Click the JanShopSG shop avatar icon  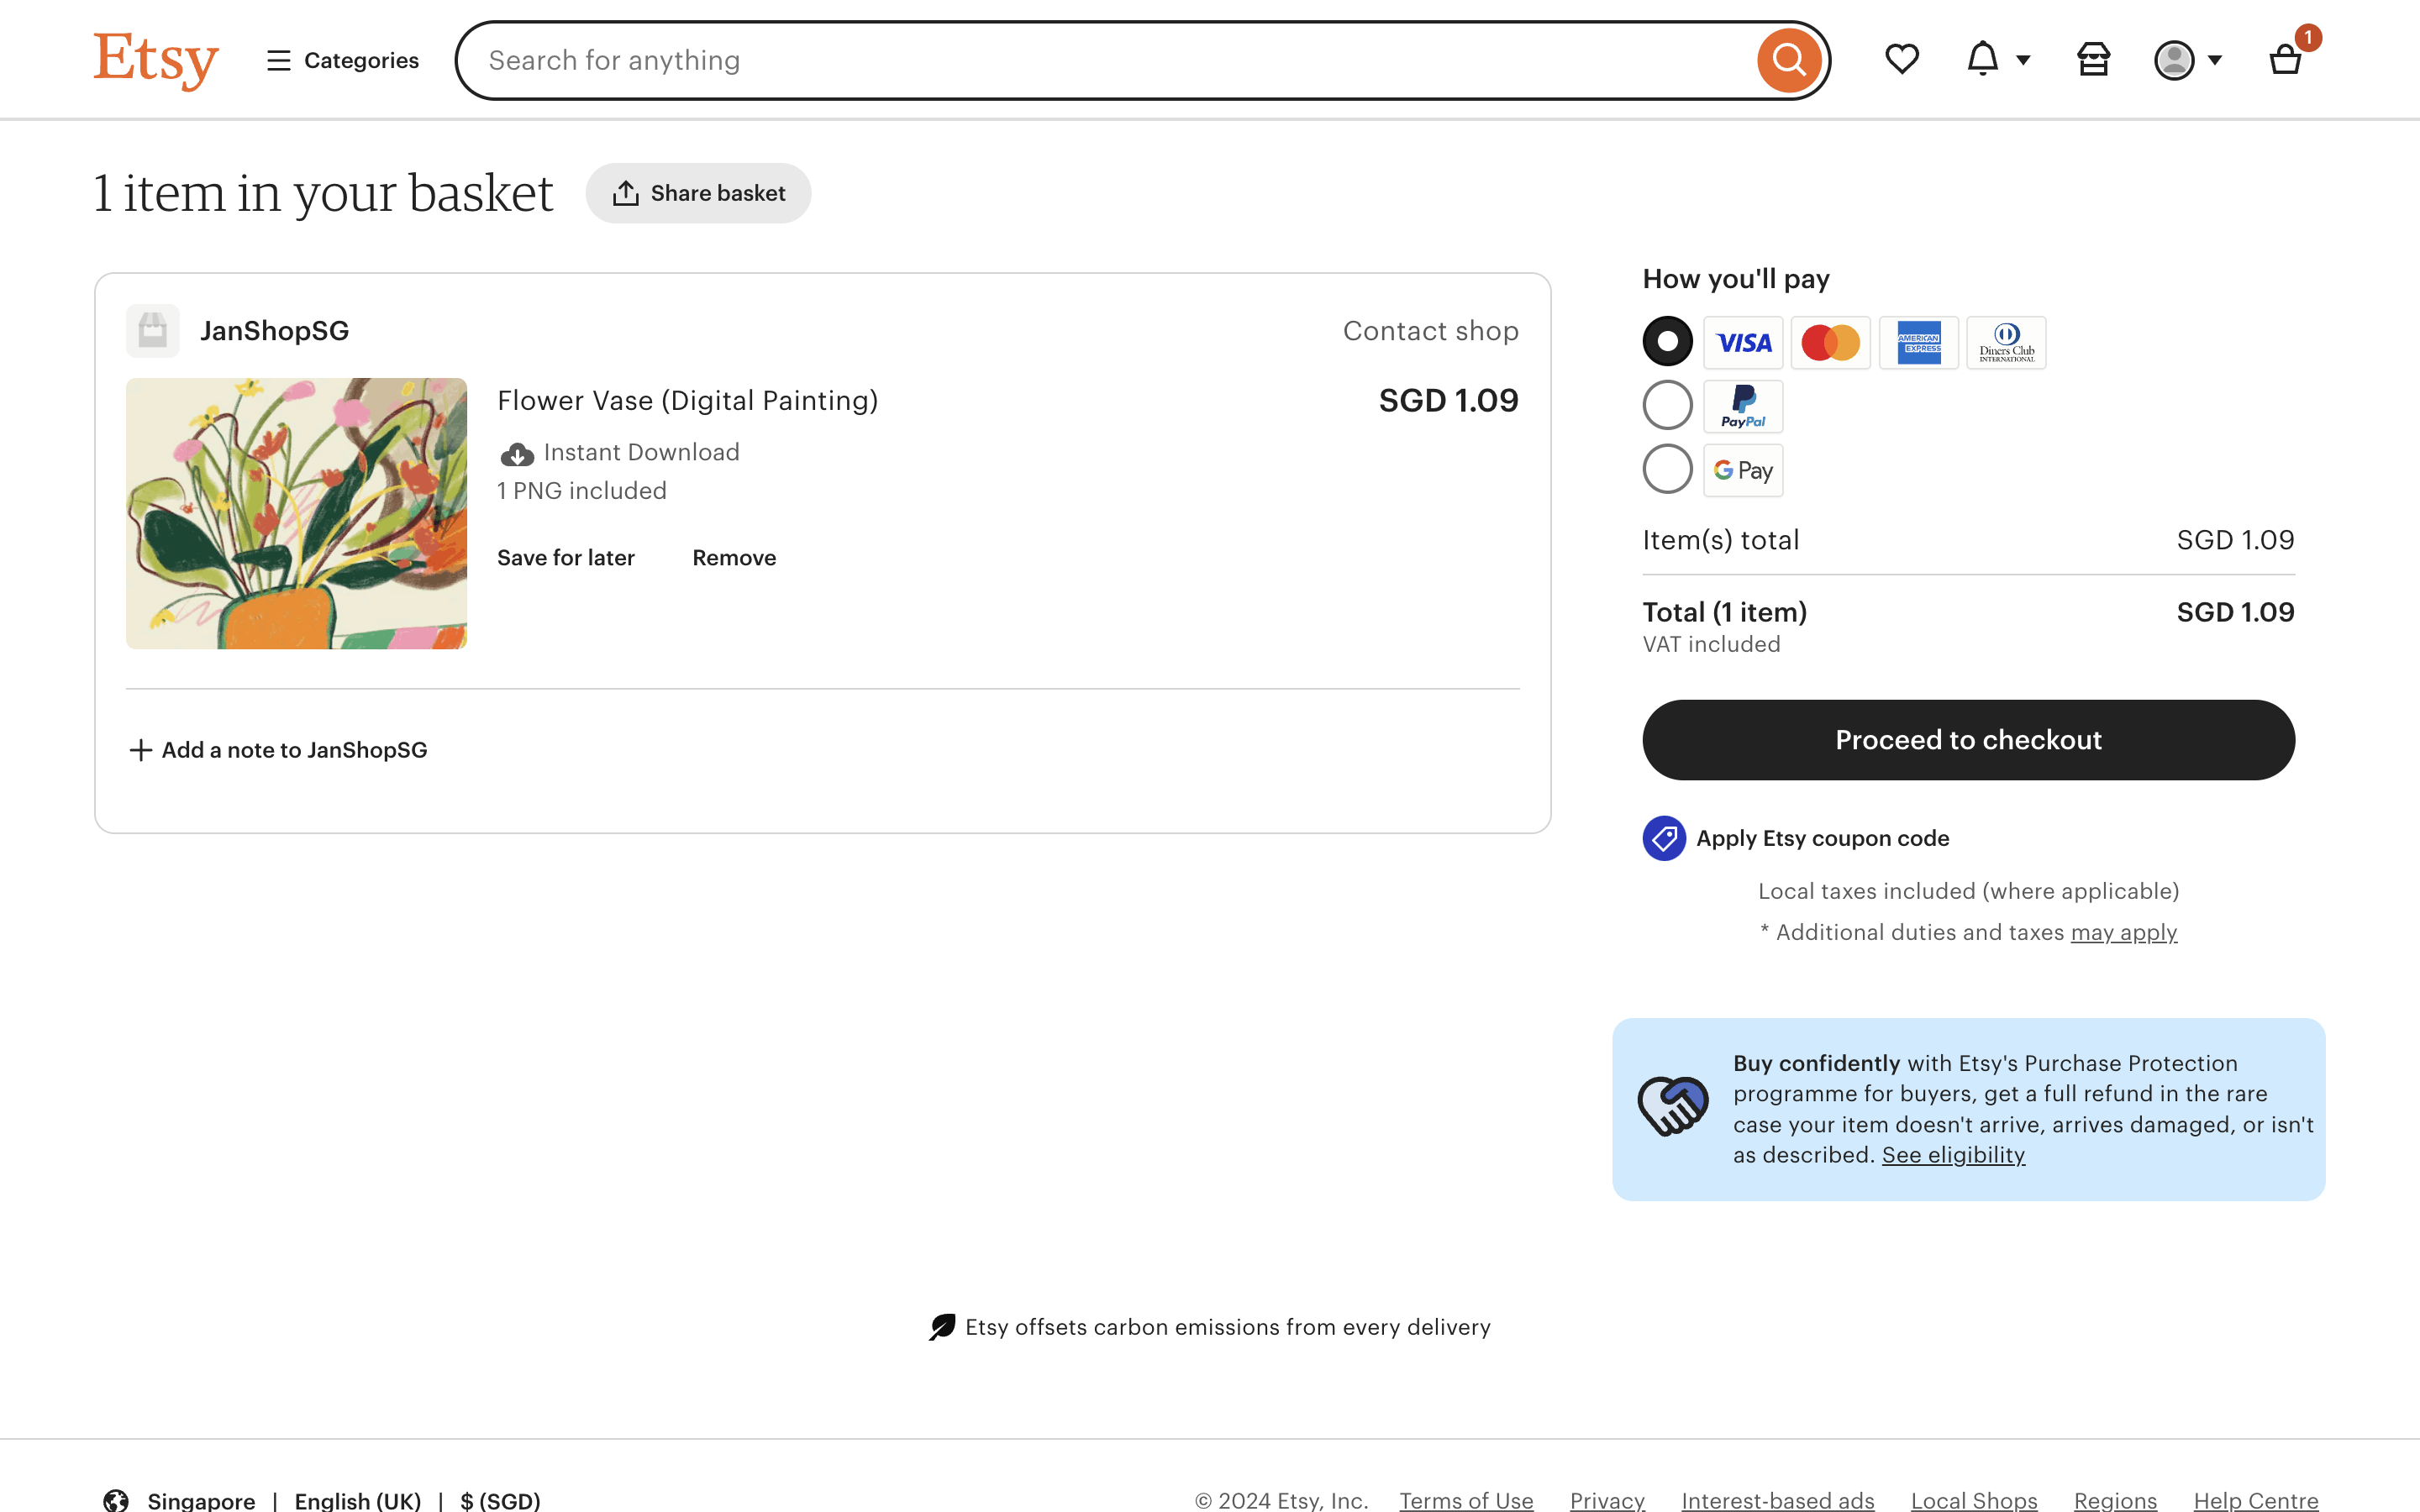pos(153,331)
